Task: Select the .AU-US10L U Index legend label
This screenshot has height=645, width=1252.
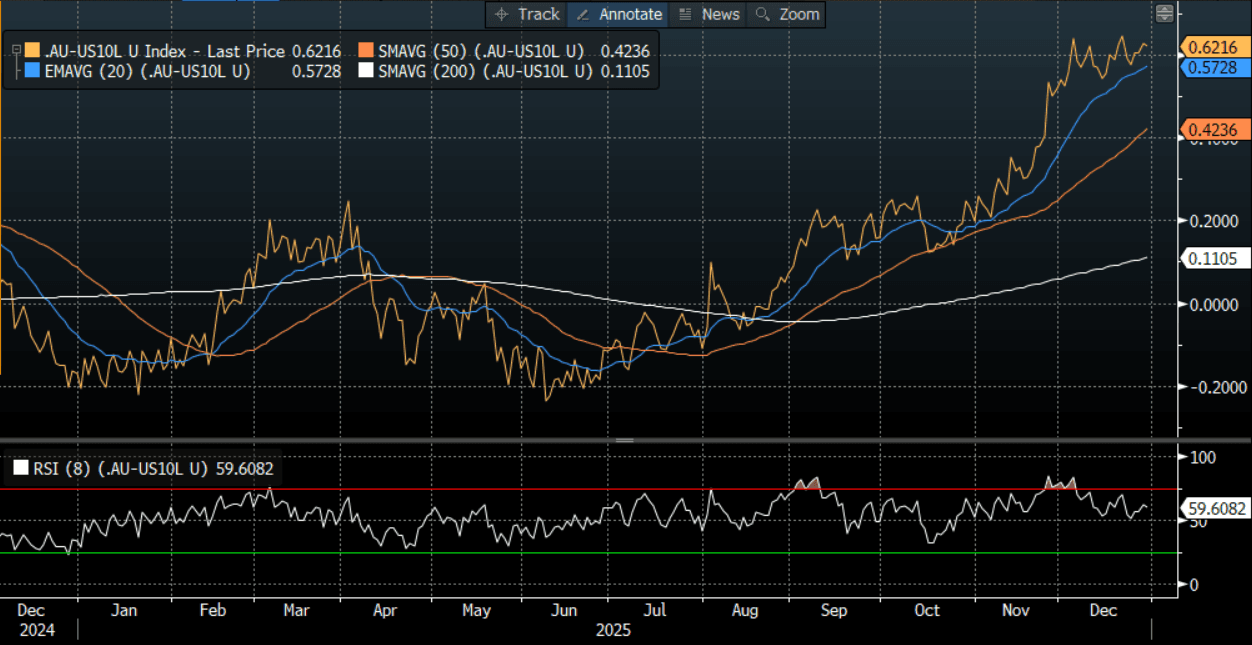Action: tap(121, 51)
